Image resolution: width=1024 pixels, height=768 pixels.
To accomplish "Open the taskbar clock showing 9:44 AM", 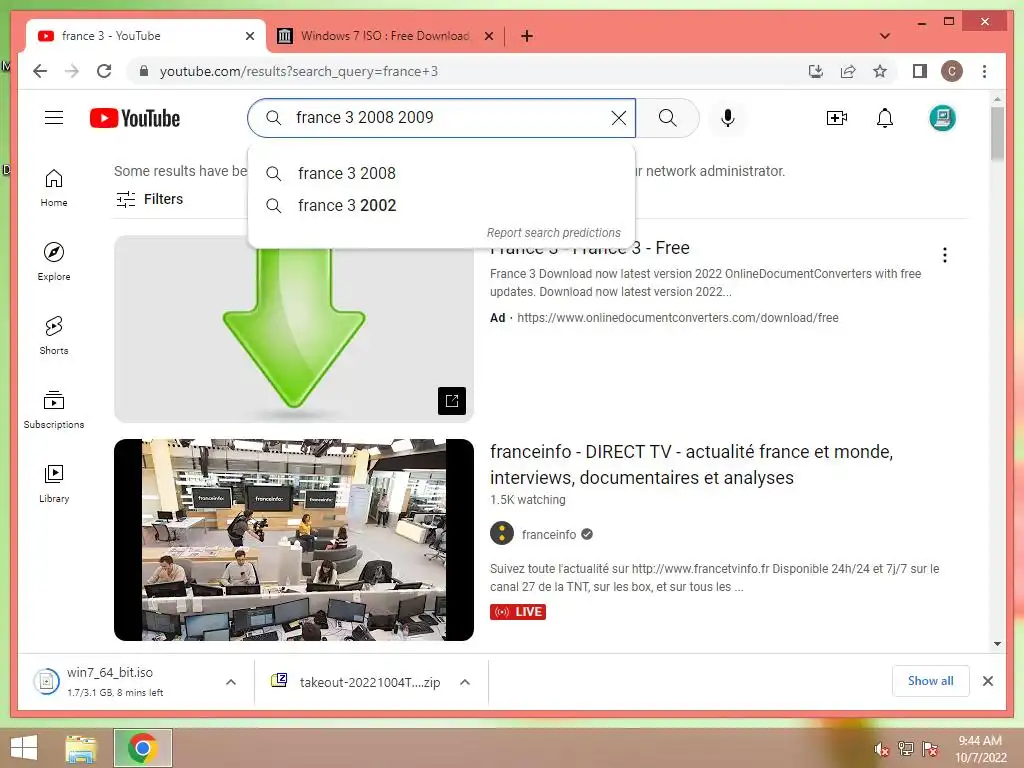I will pyautogui.click(x=980, y=749).
